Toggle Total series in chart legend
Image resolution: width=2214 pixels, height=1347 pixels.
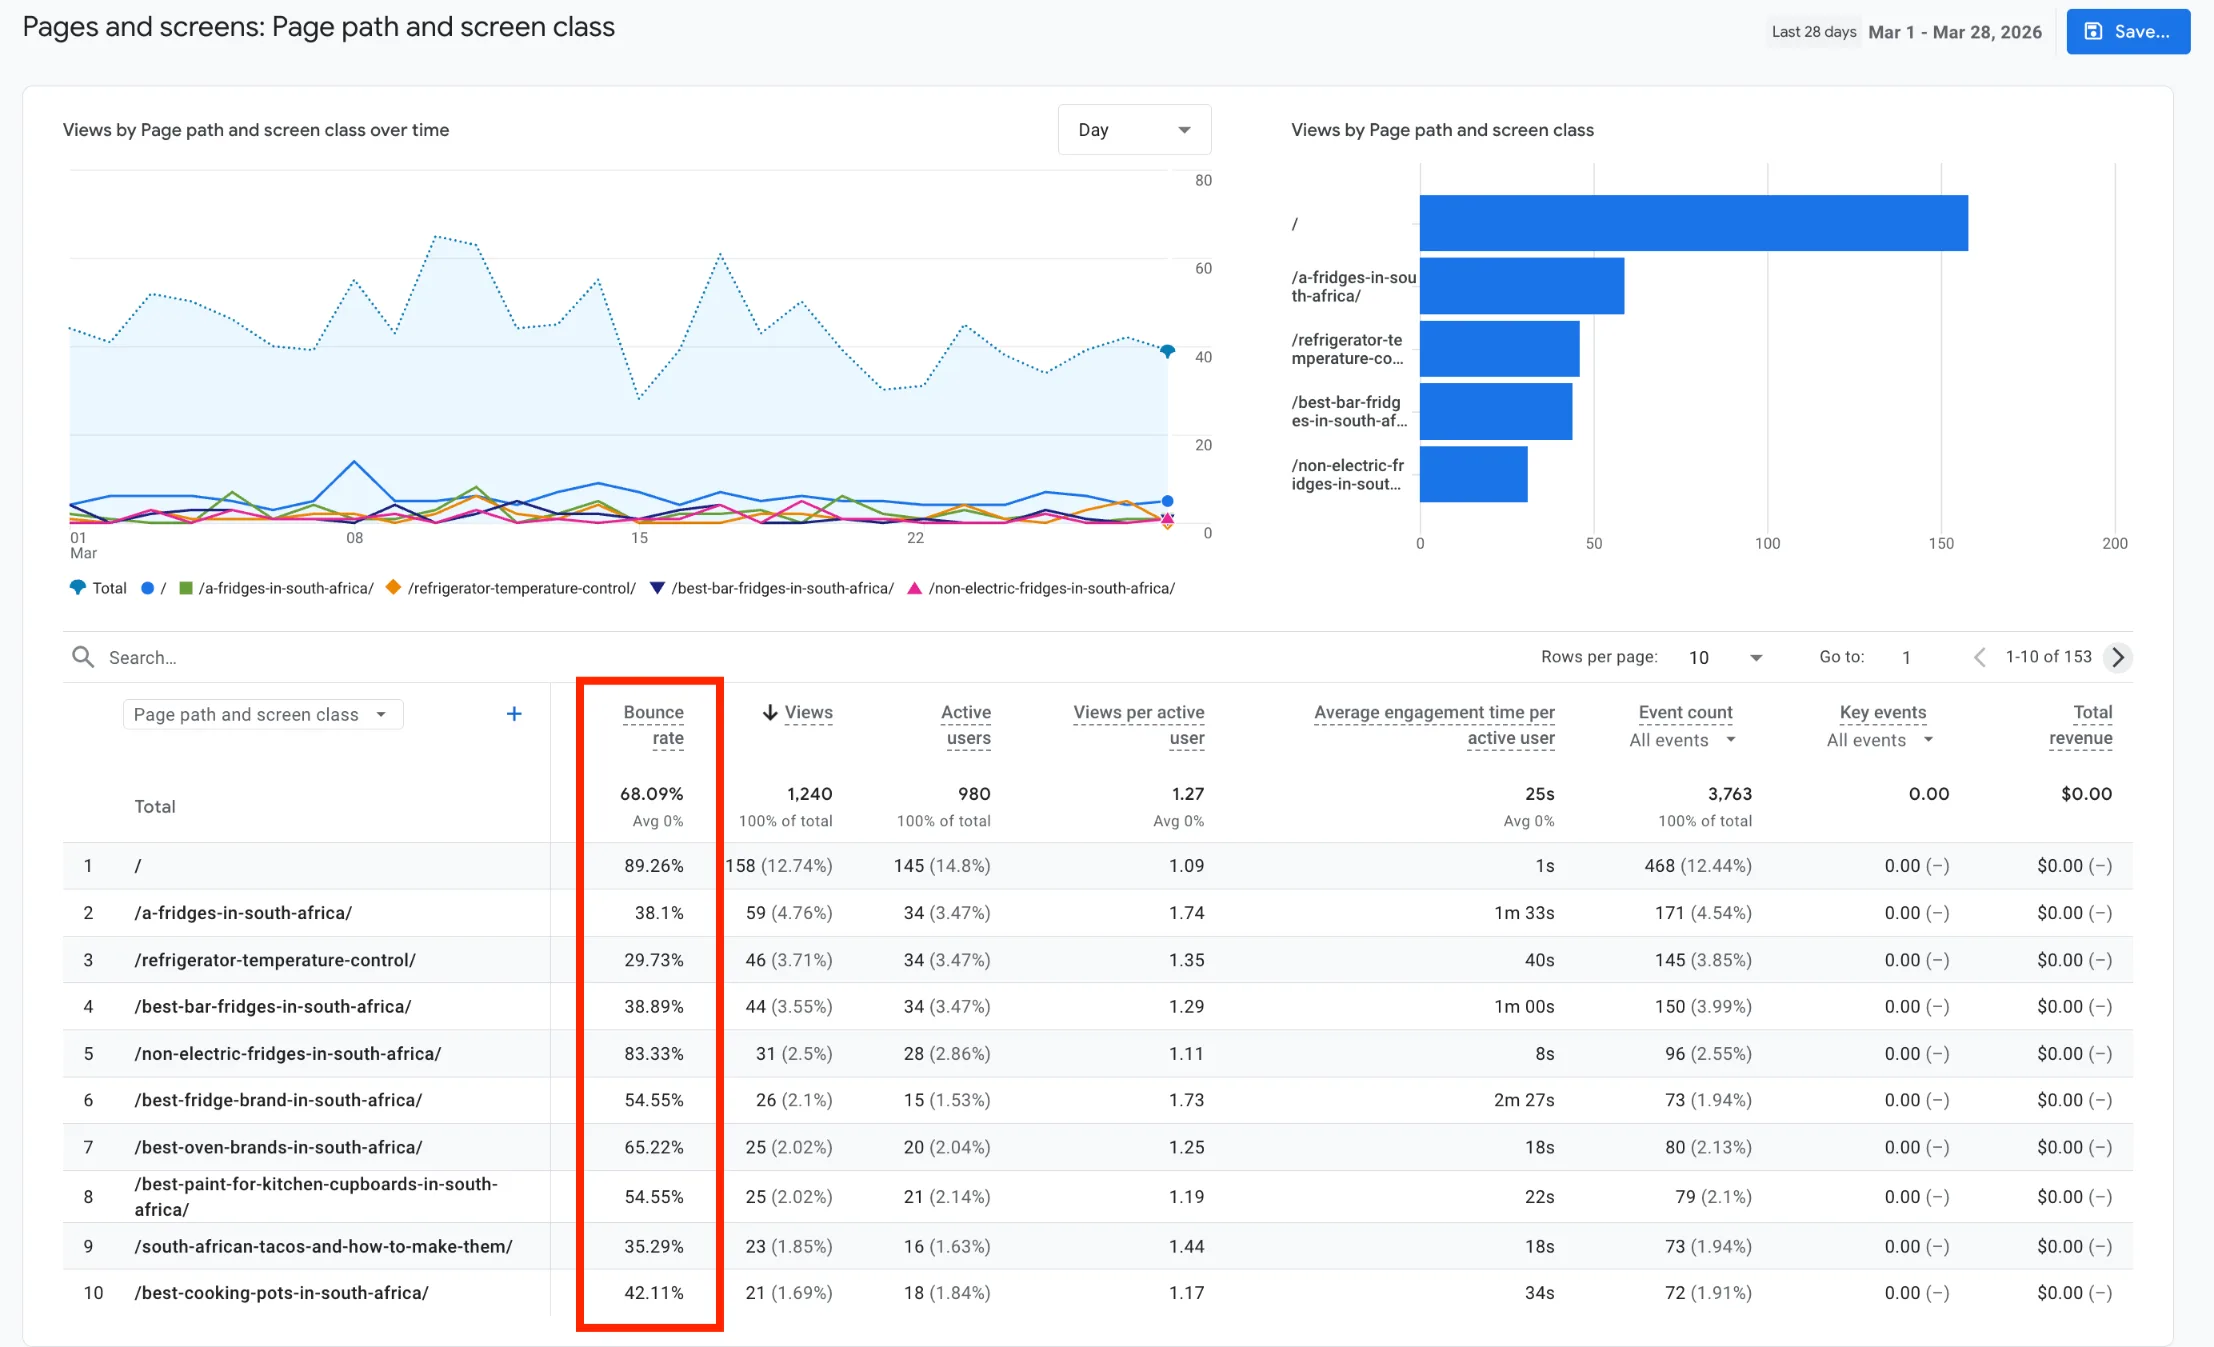pyautogui.click(x=98, y=588)
